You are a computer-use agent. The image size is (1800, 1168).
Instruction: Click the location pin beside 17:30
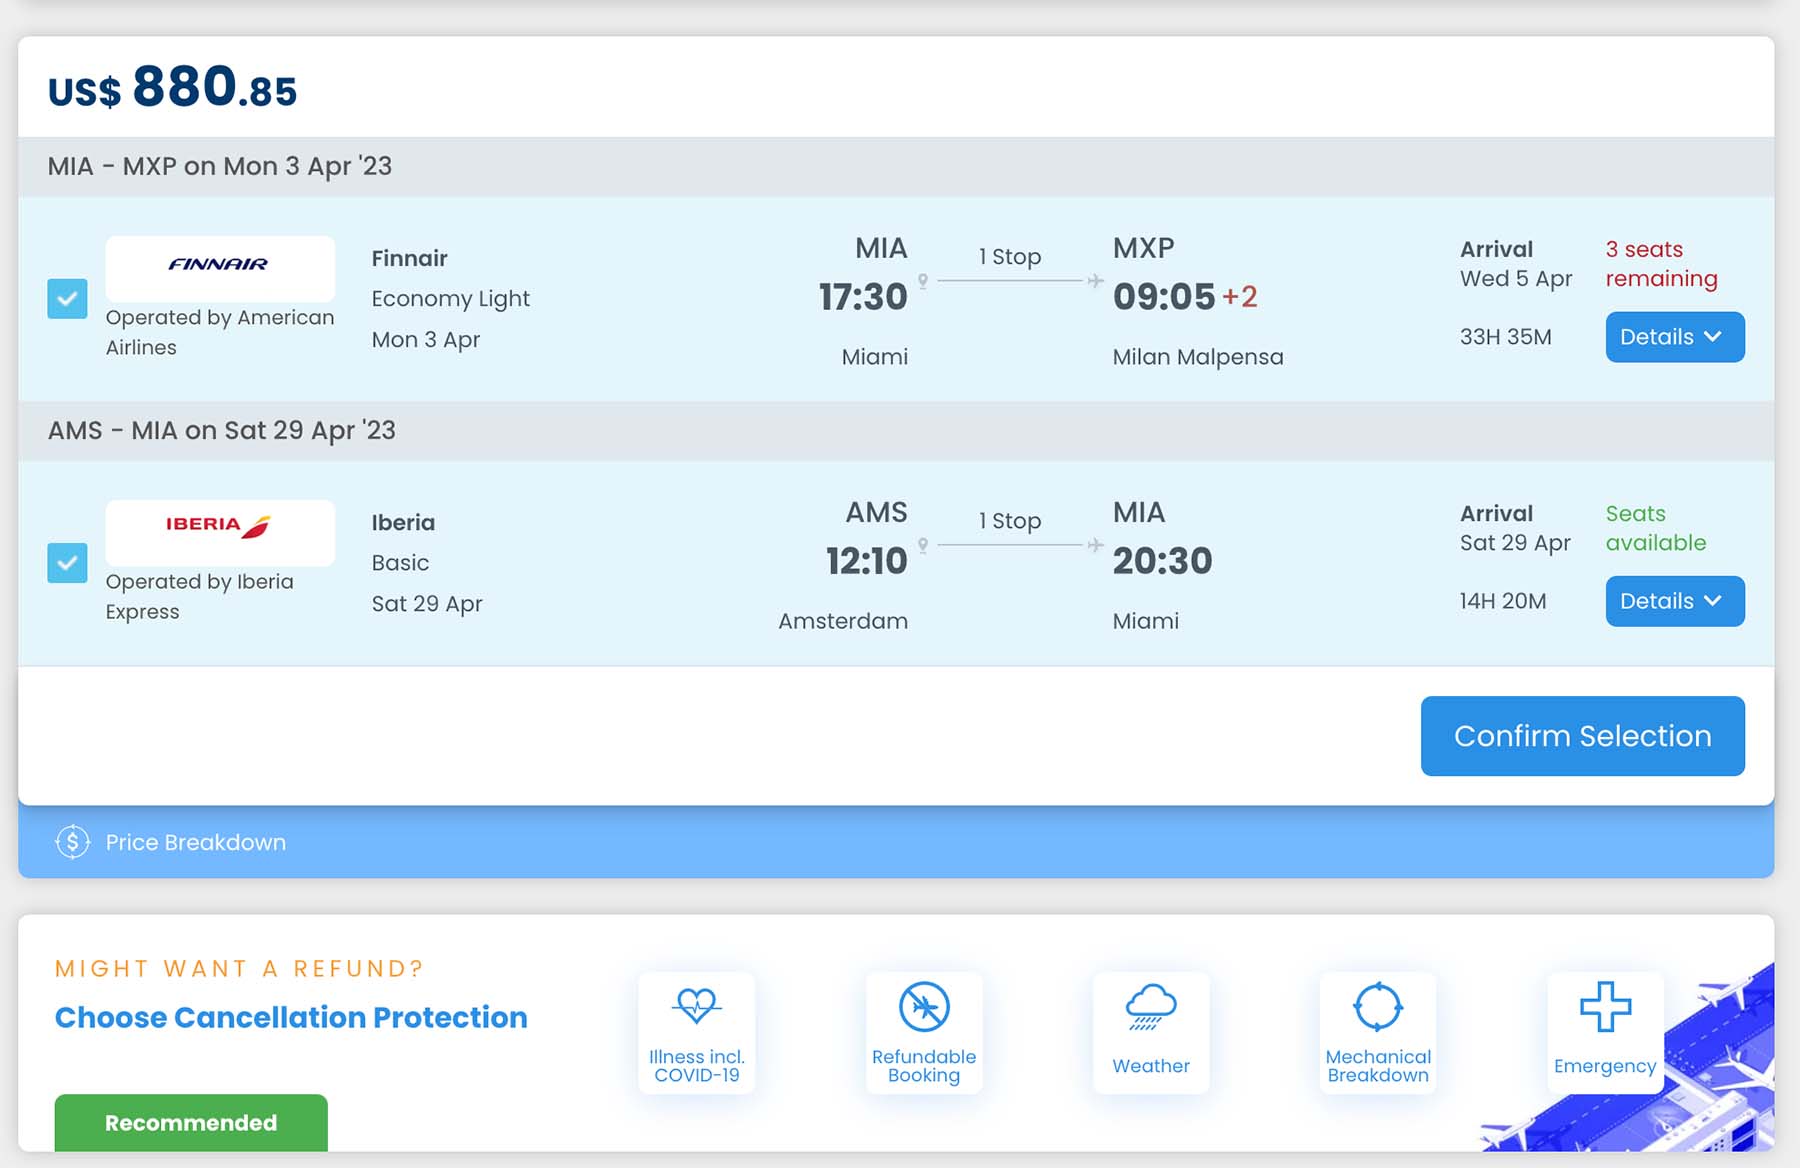coord(923,281)
